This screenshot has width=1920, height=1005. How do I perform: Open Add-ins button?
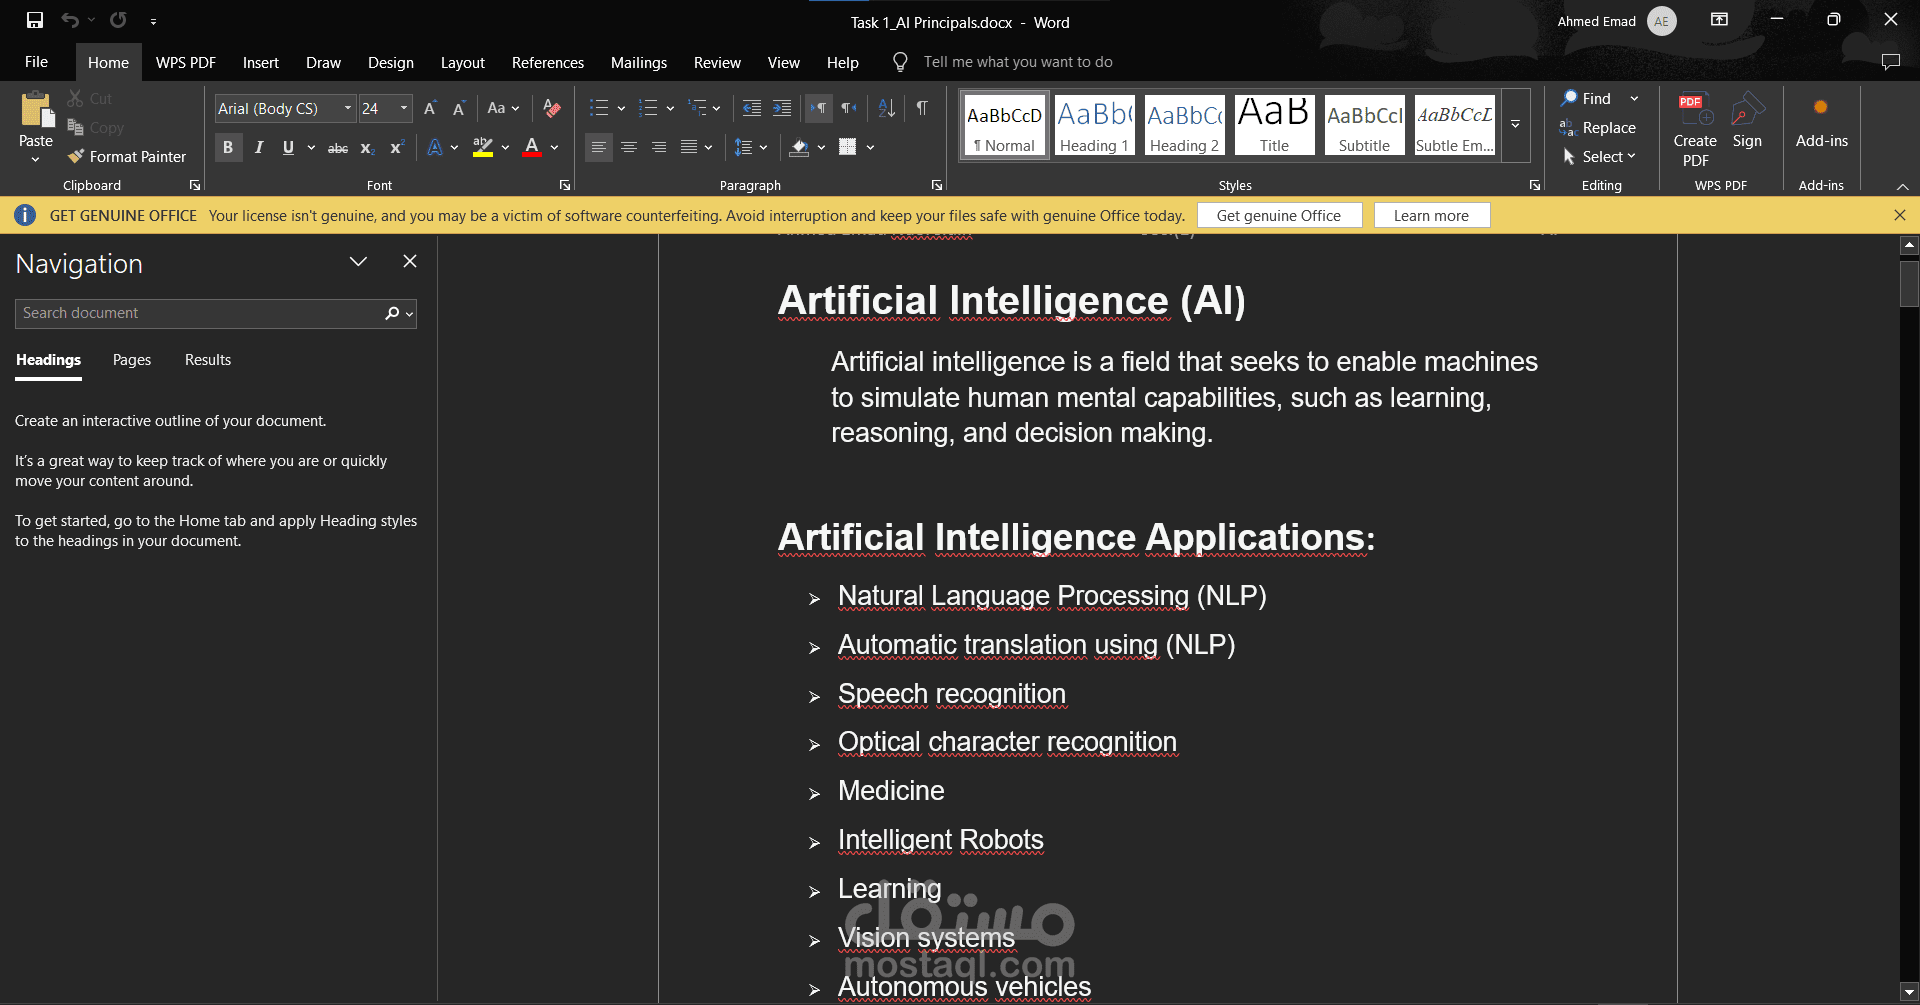pos(1821,122)
